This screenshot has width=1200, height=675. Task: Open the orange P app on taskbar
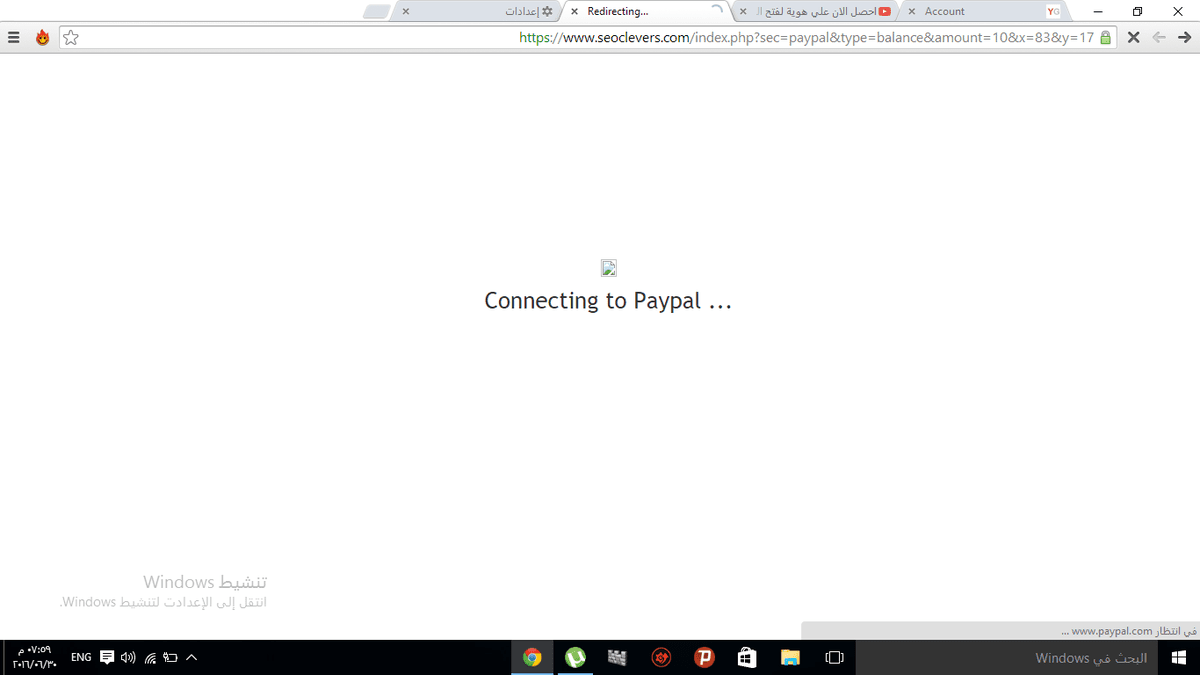tap(704, 658)
